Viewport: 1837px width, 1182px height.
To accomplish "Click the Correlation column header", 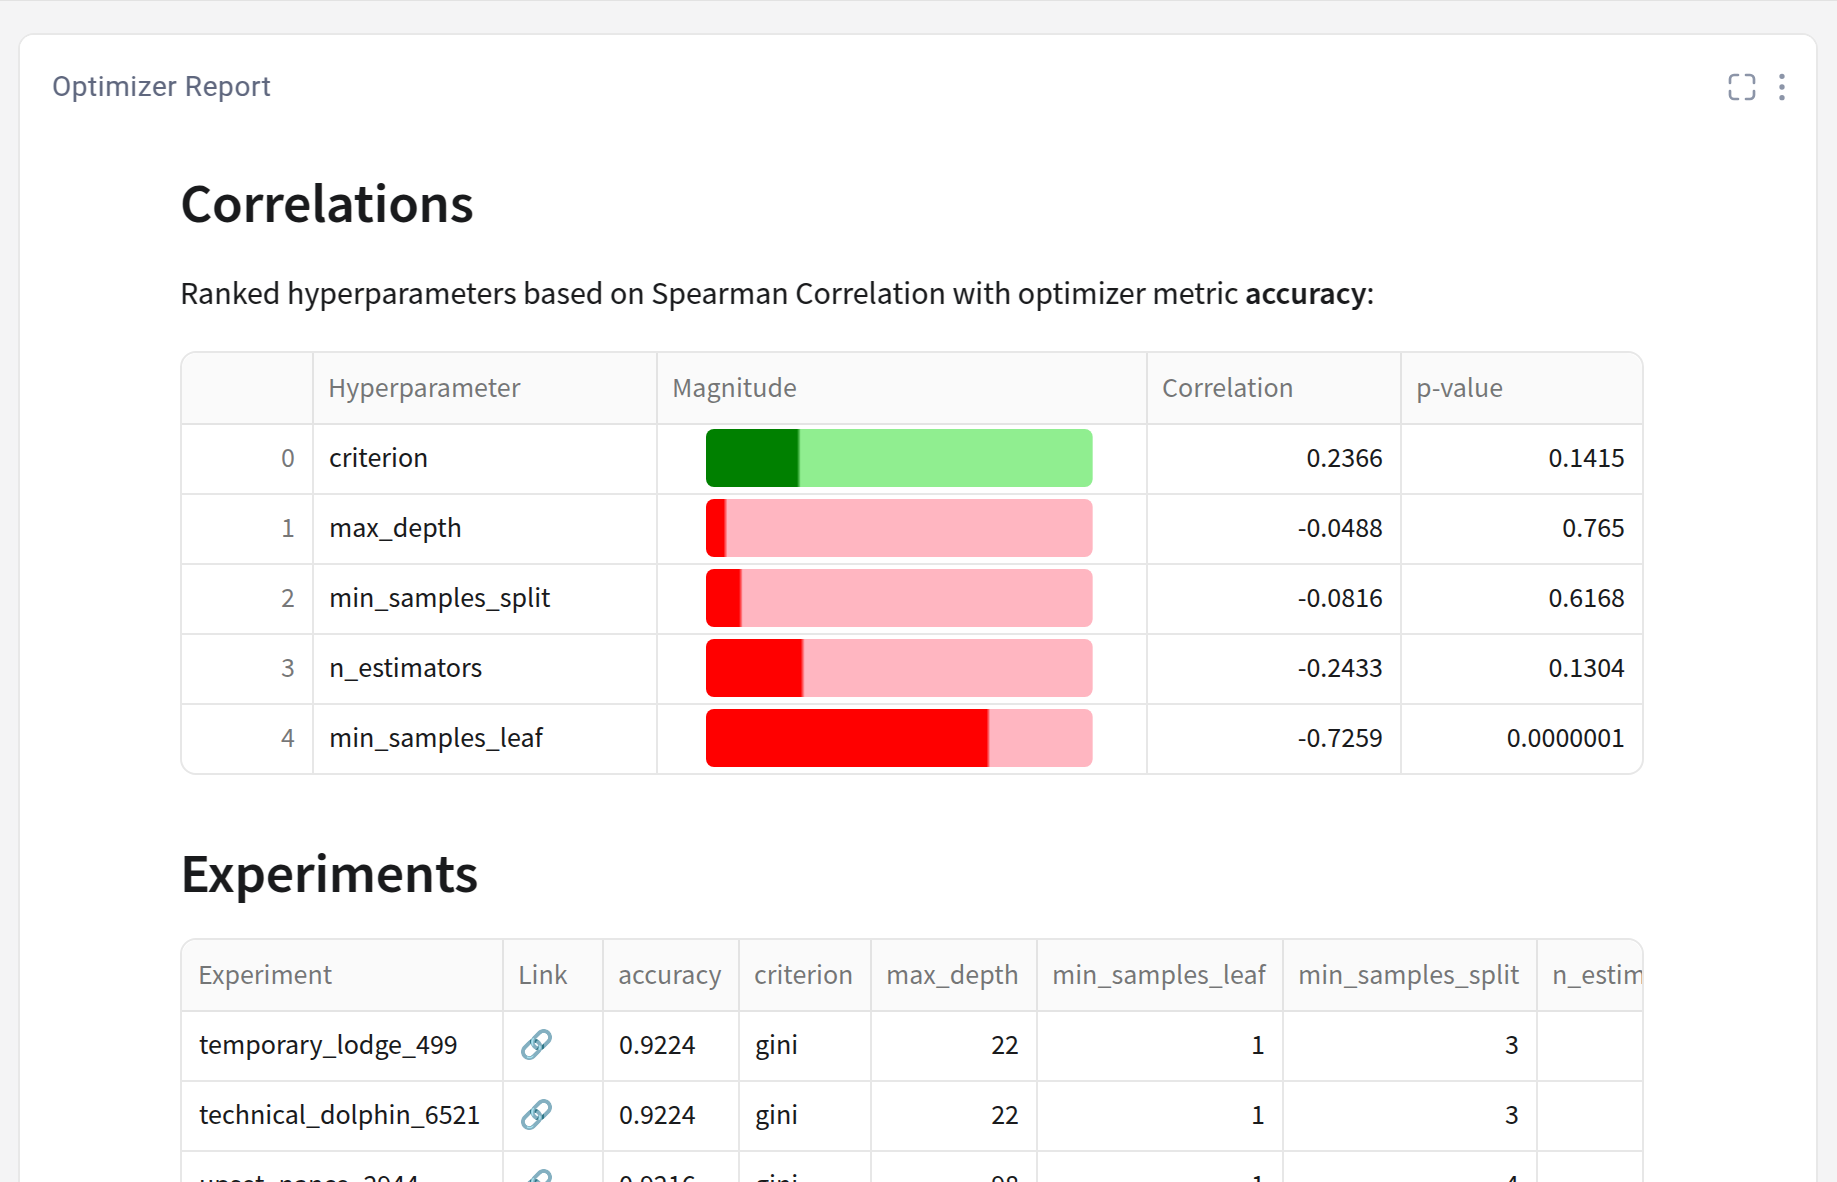I will [1226, 388].
